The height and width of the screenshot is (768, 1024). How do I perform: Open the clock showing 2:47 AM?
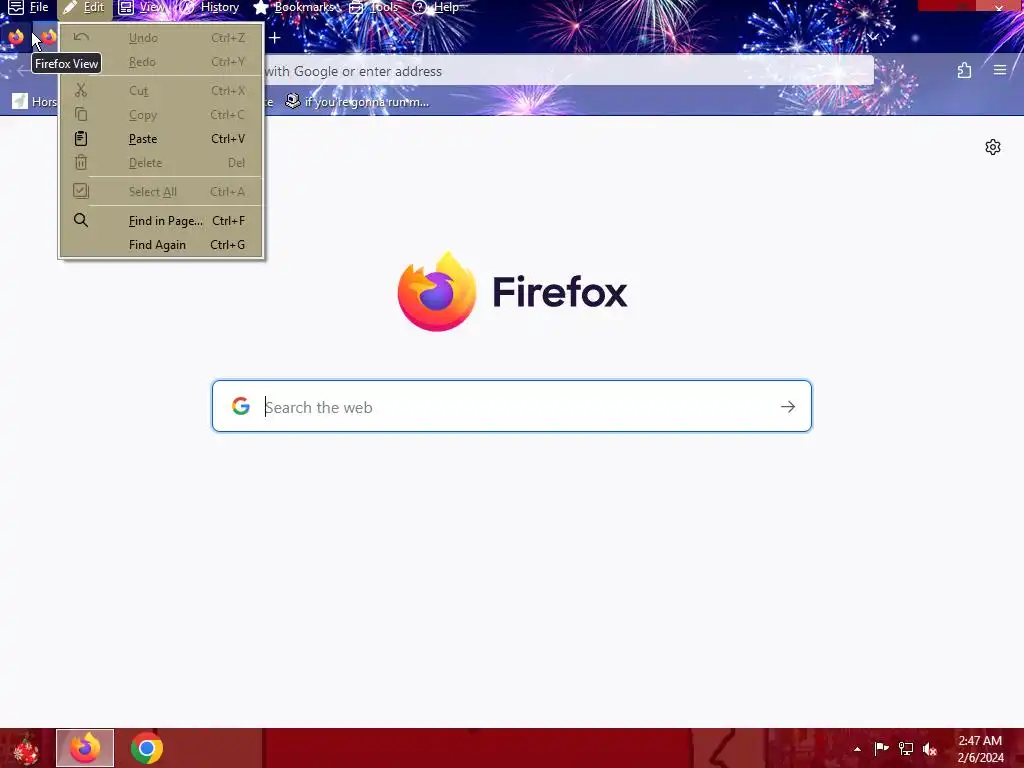coord(980,749)
